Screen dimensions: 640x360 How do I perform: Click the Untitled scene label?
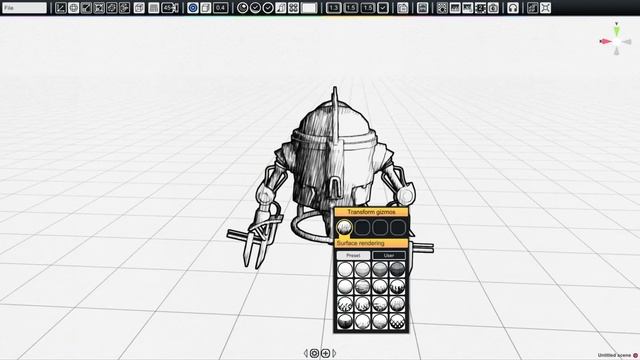(614, 356)
